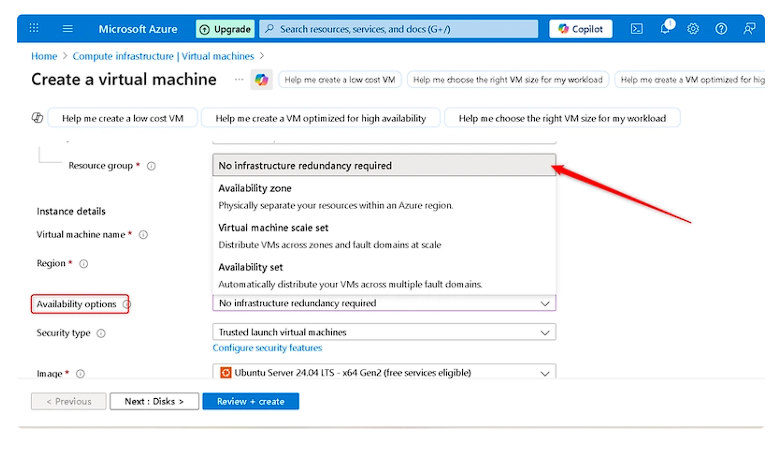Click the search resources, services, docs box
This screenshot has width=783, height=450.
coord(399,29)
